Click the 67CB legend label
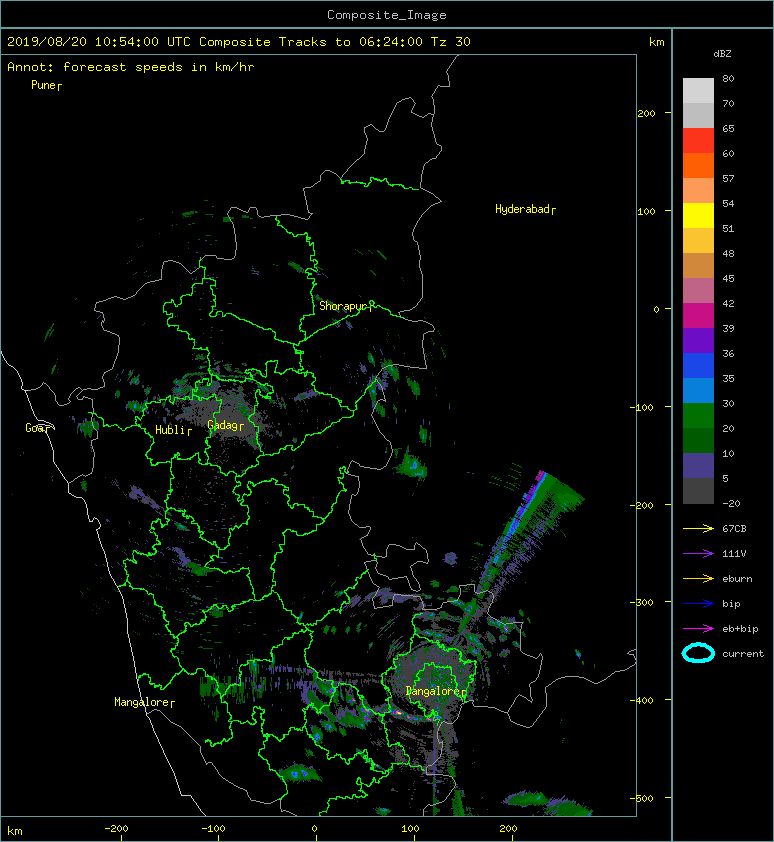The image size is (774, 842). coord(734,529)
